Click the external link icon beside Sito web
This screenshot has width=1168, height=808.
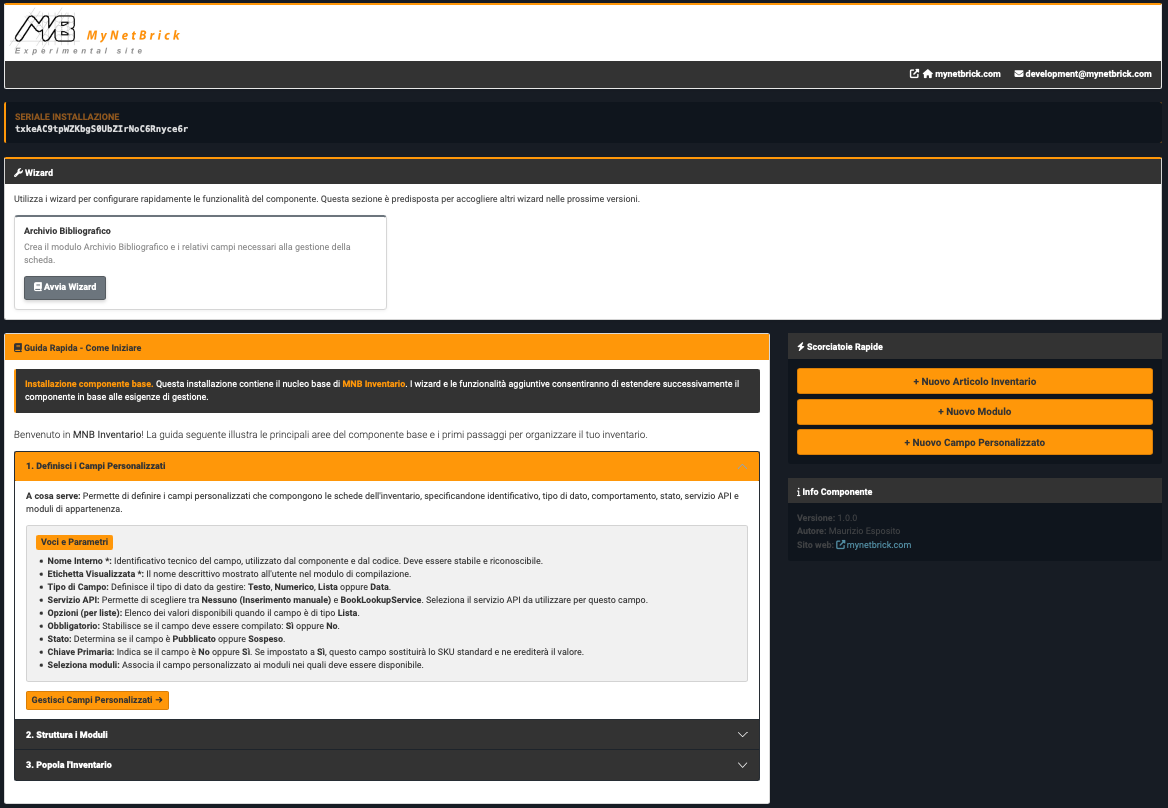pyautogui.click(x=840, y=545)
